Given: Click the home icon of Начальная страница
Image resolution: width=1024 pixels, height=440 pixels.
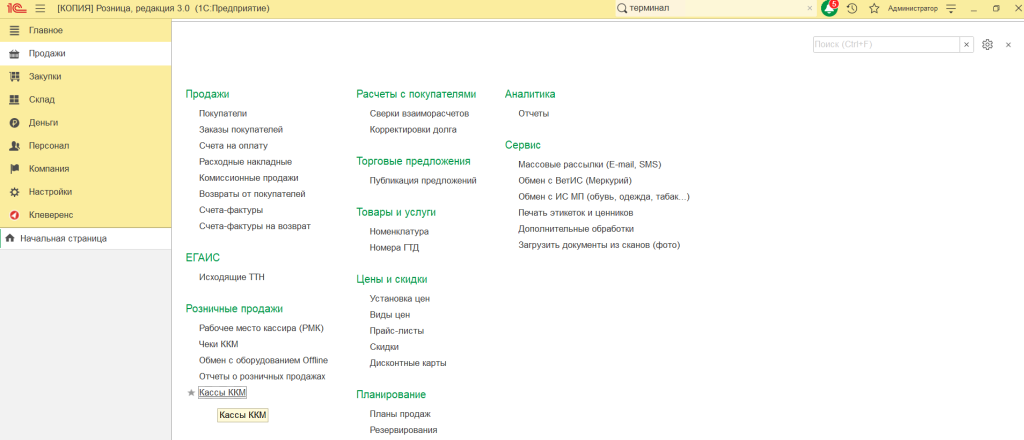Looking at the screenshot, I should click(x=10, y=238).
